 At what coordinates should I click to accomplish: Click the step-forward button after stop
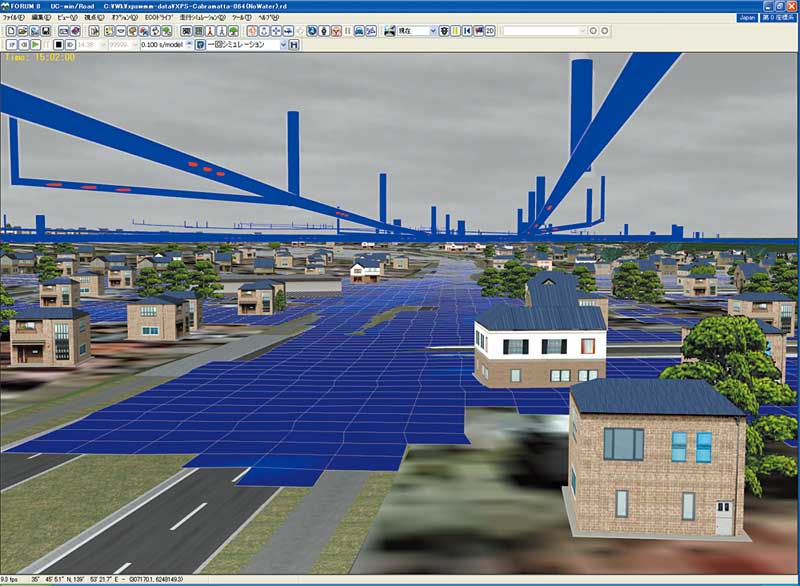click(x=70, y=44)
